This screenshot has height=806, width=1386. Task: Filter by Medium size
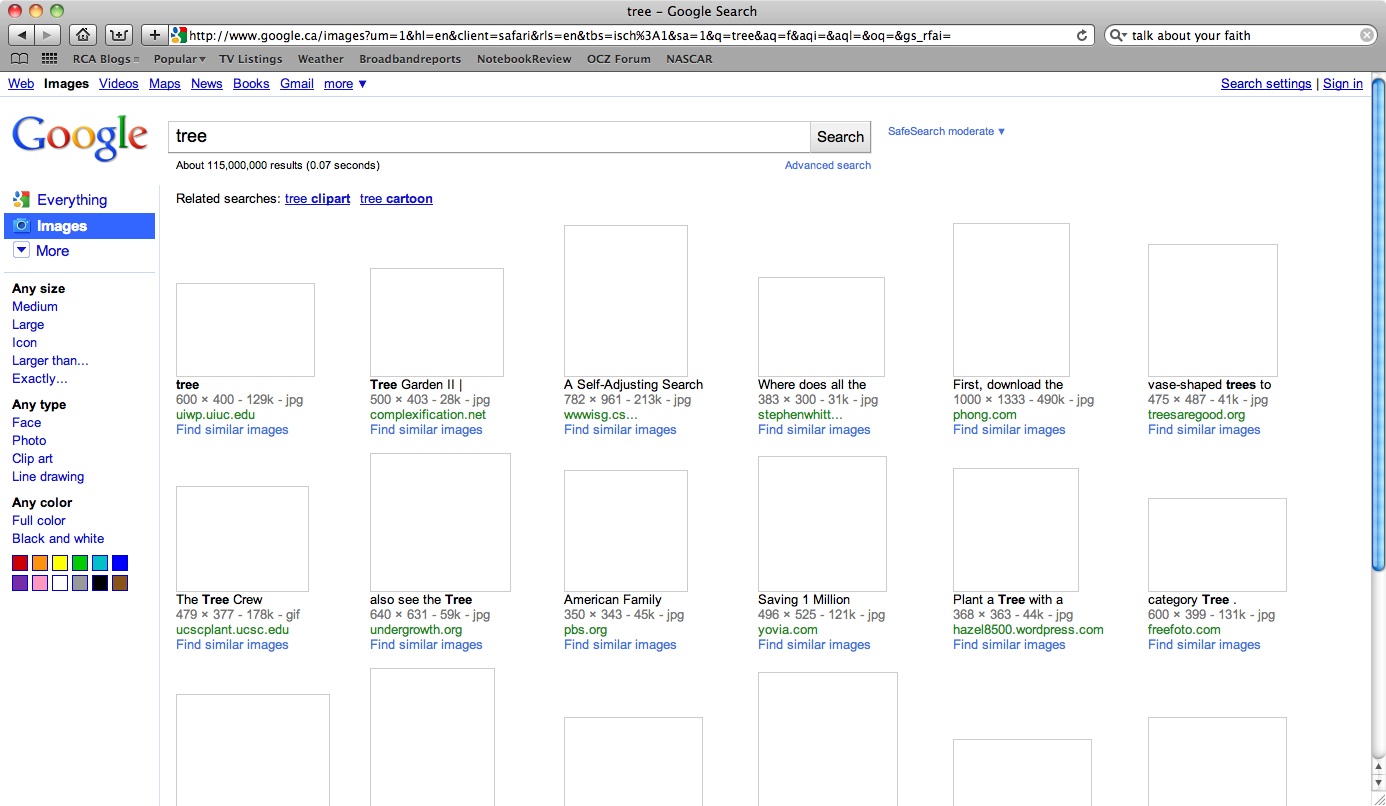(x=35, y=307)
